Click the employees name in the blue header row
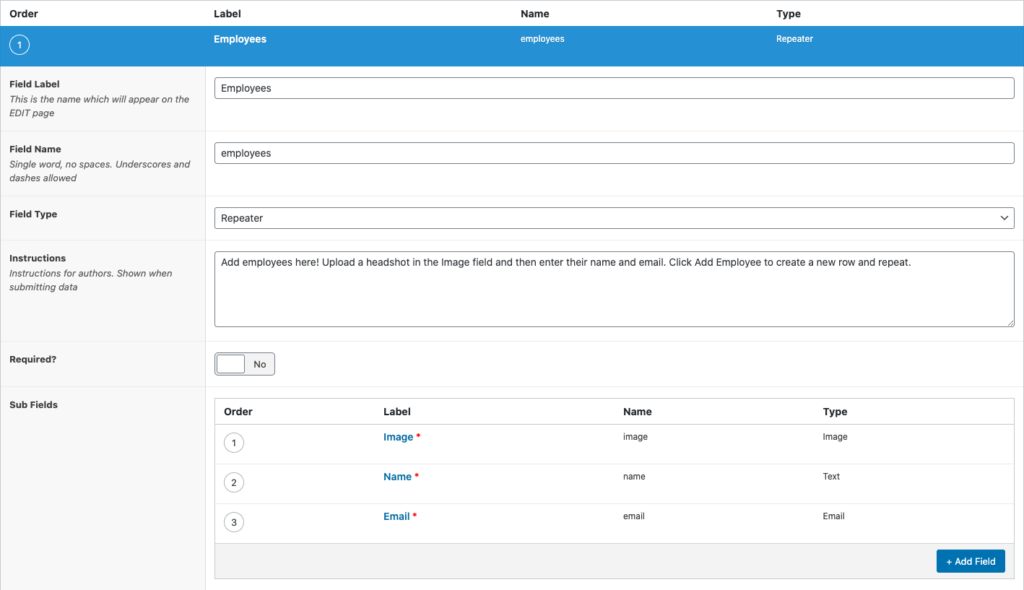The width and height of the screenshot is (1024, 590). 542,39
